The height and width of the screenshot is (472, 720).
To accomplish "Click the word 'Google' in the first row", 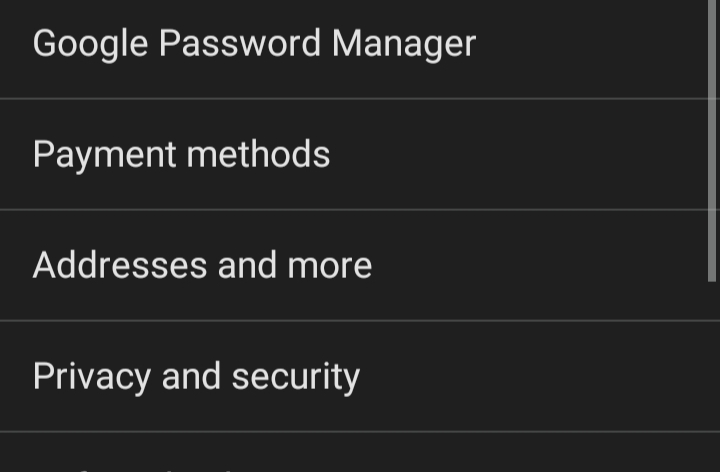I will pyautogui.click(x=89, y=44).
